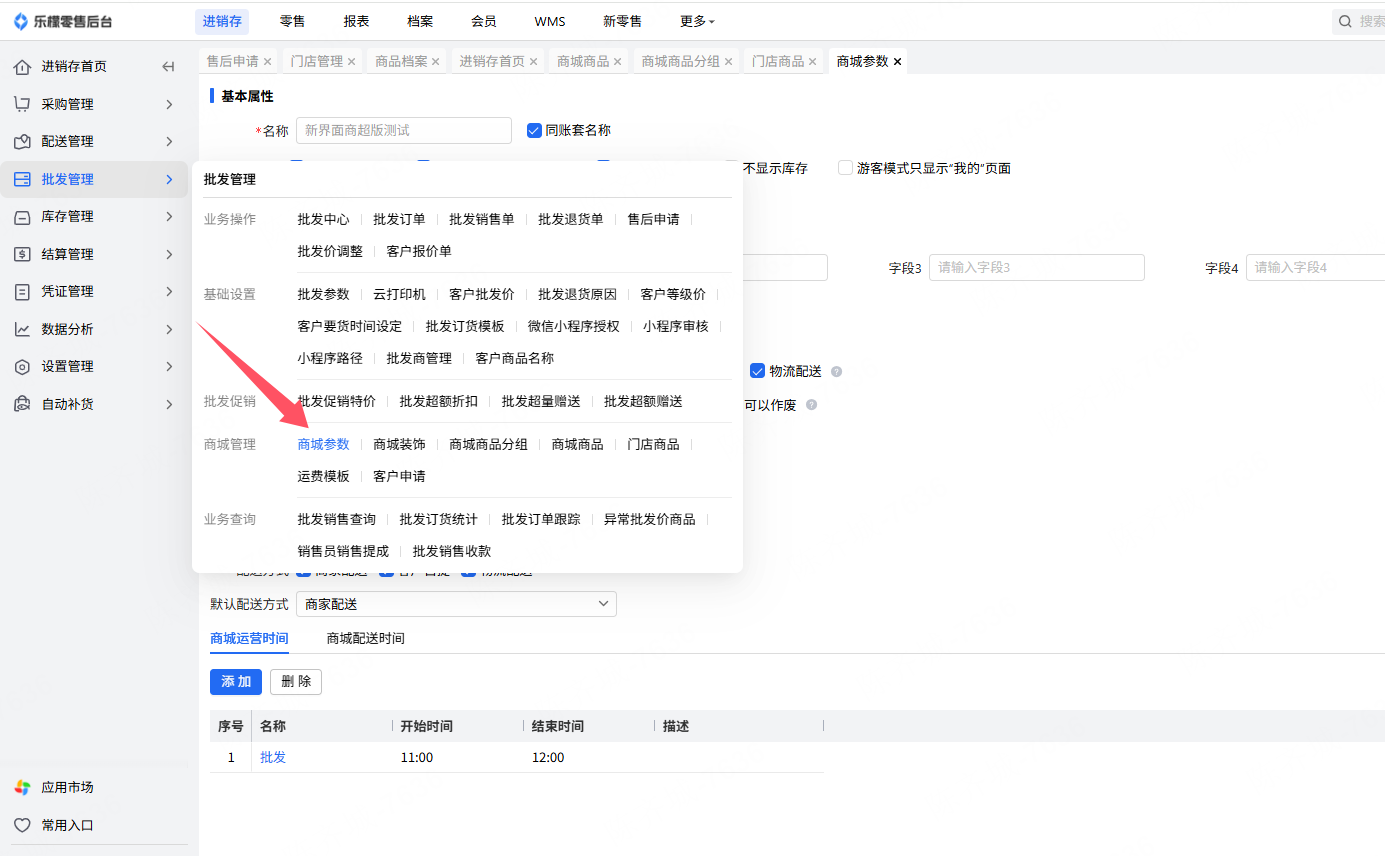Screen dimensions: 1385x856
Task: Open the 更多 dropdown in top navigation
Action: [697, 21]
